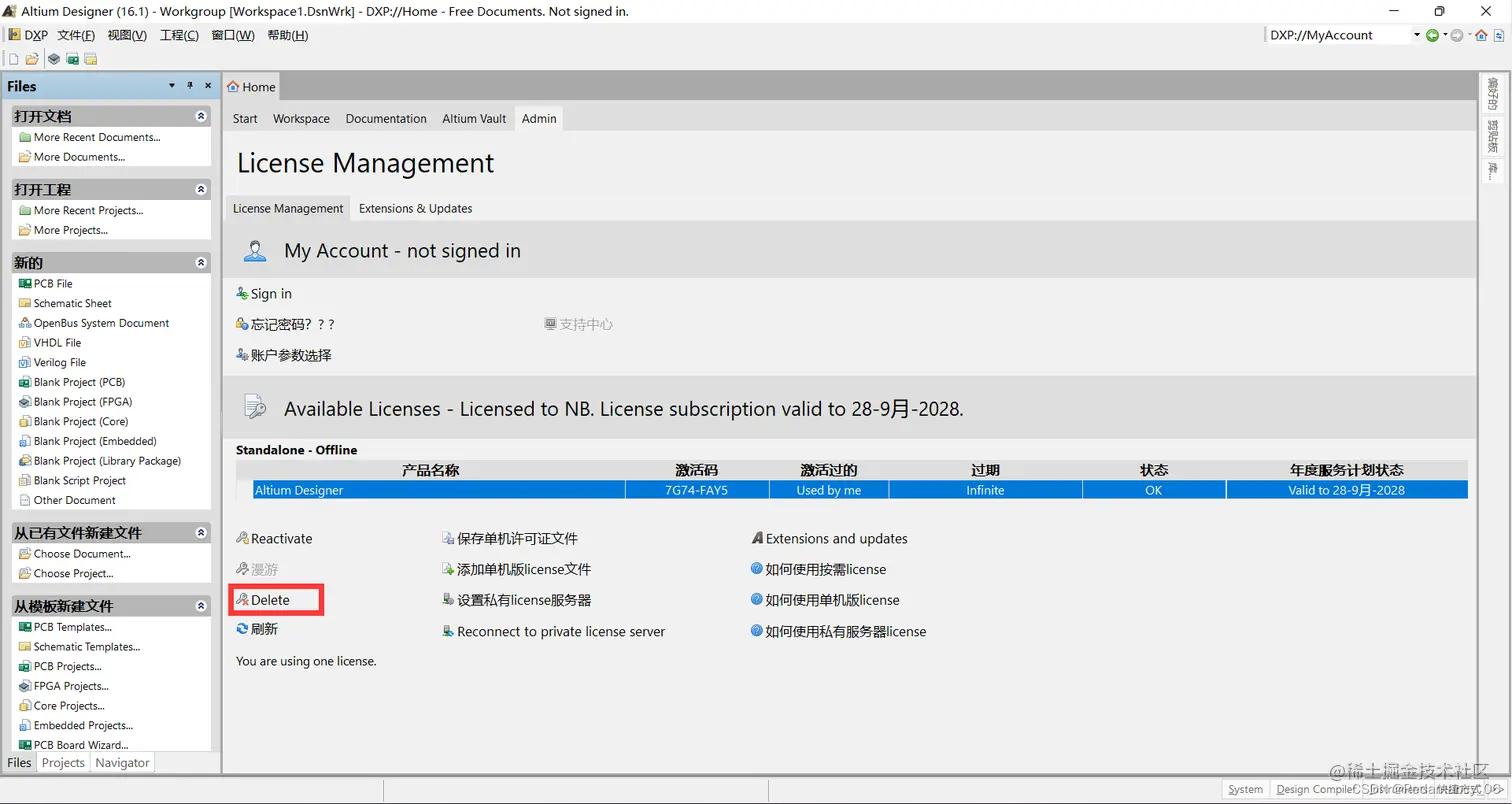Click Schematic Sheet in Files panel
The height and width of the screenshot is (804, 1512).
tap(65, 303)
